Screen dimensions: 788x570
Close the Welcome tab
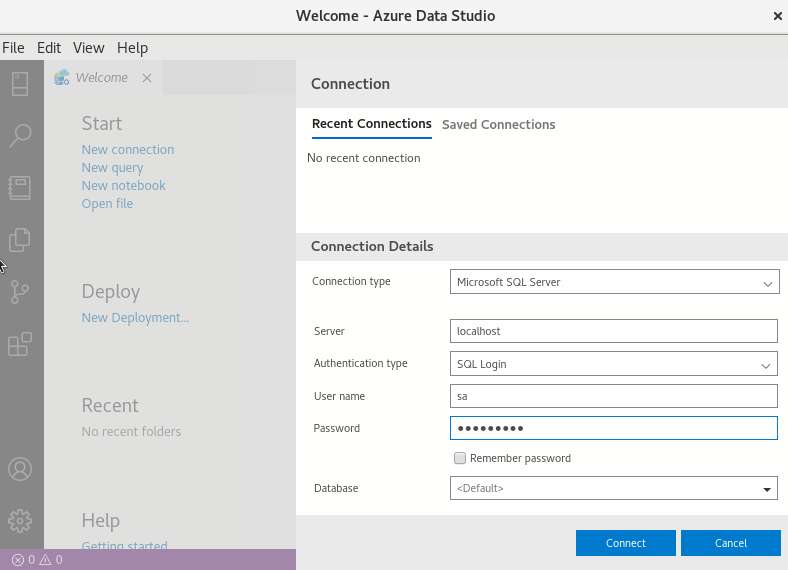point(146,78)
